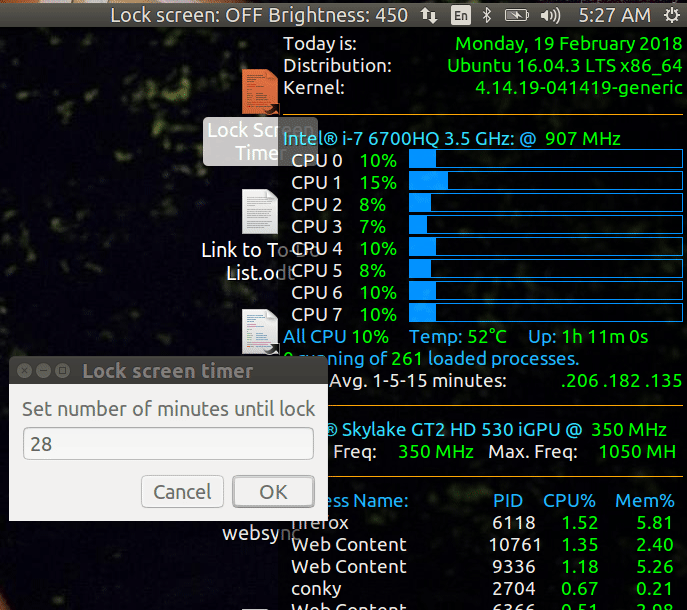687x610 pixels.
Task: Click the date Monday, 19 February 2018
Action: tap(569, 44)
